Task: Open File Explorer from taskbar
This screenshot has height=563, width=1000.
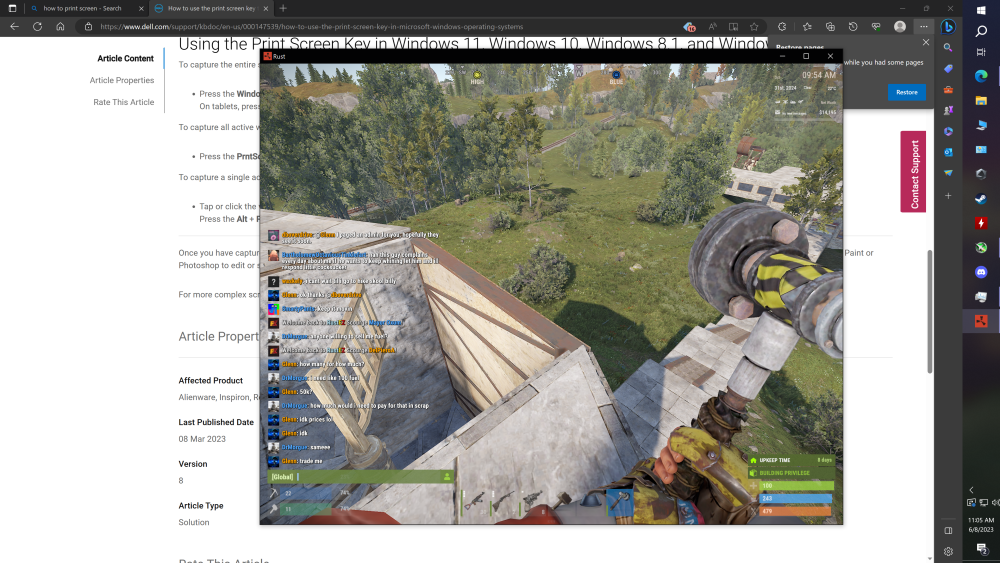Action: tap(981, 101)
